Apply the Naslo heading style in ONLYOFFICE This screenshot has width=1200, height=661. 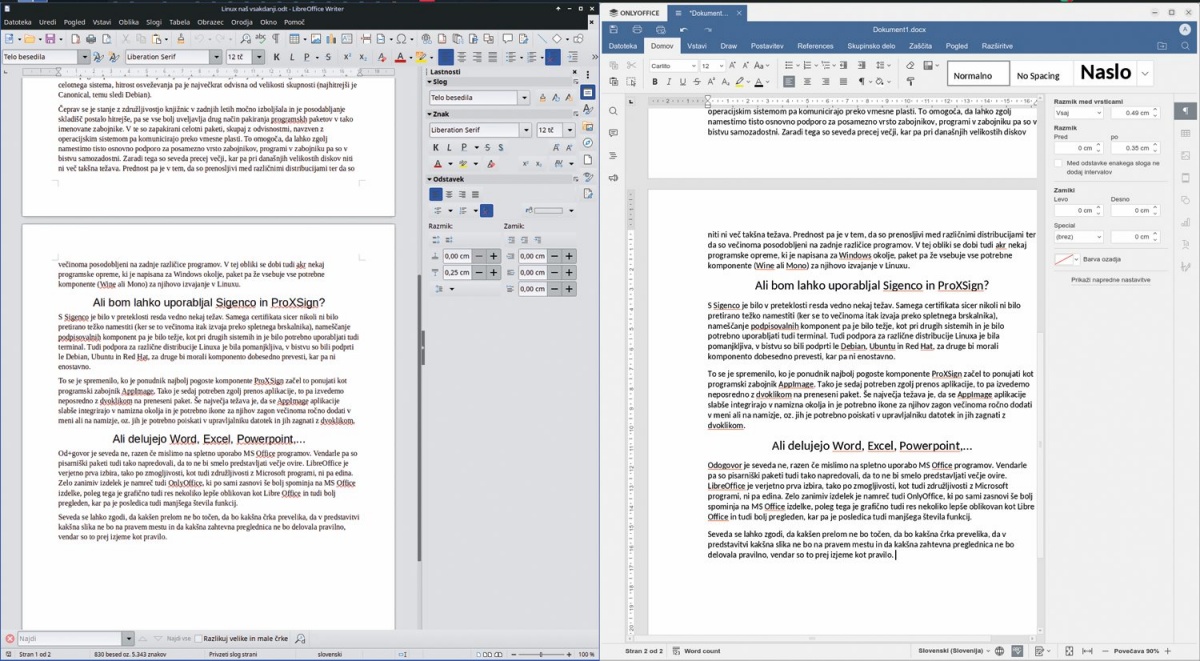1104,74
